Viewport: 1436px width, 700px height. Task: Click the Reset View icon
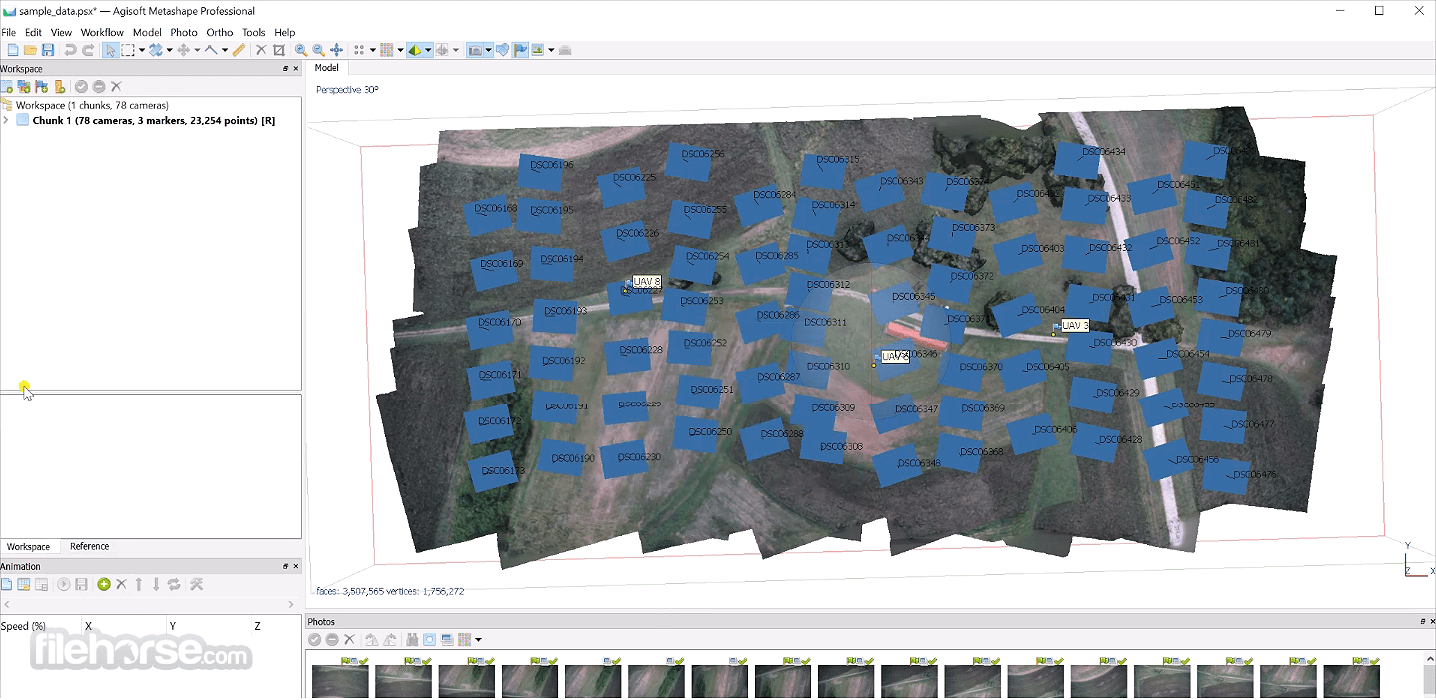(x=336, y=50)
